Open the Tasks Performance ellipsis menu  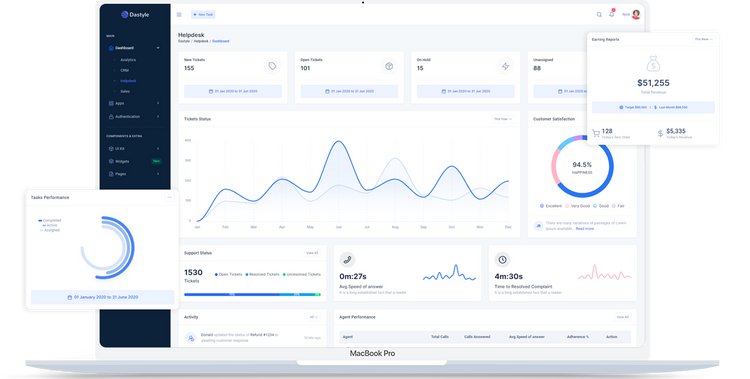tap(169, 198)
